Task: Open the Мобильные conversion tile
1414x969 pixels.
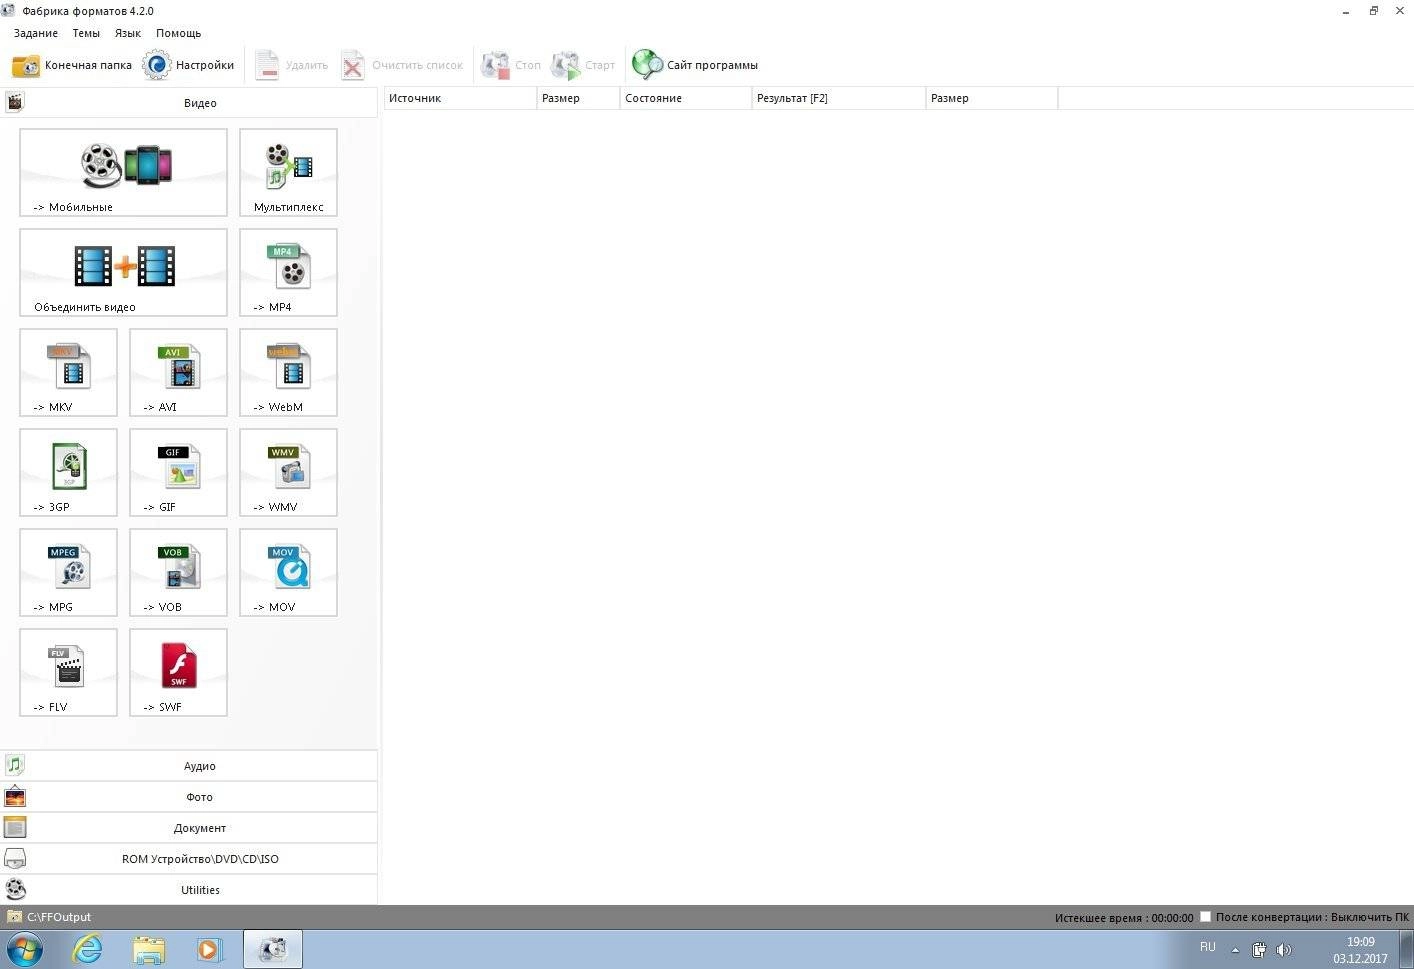Action: point(123,172)
